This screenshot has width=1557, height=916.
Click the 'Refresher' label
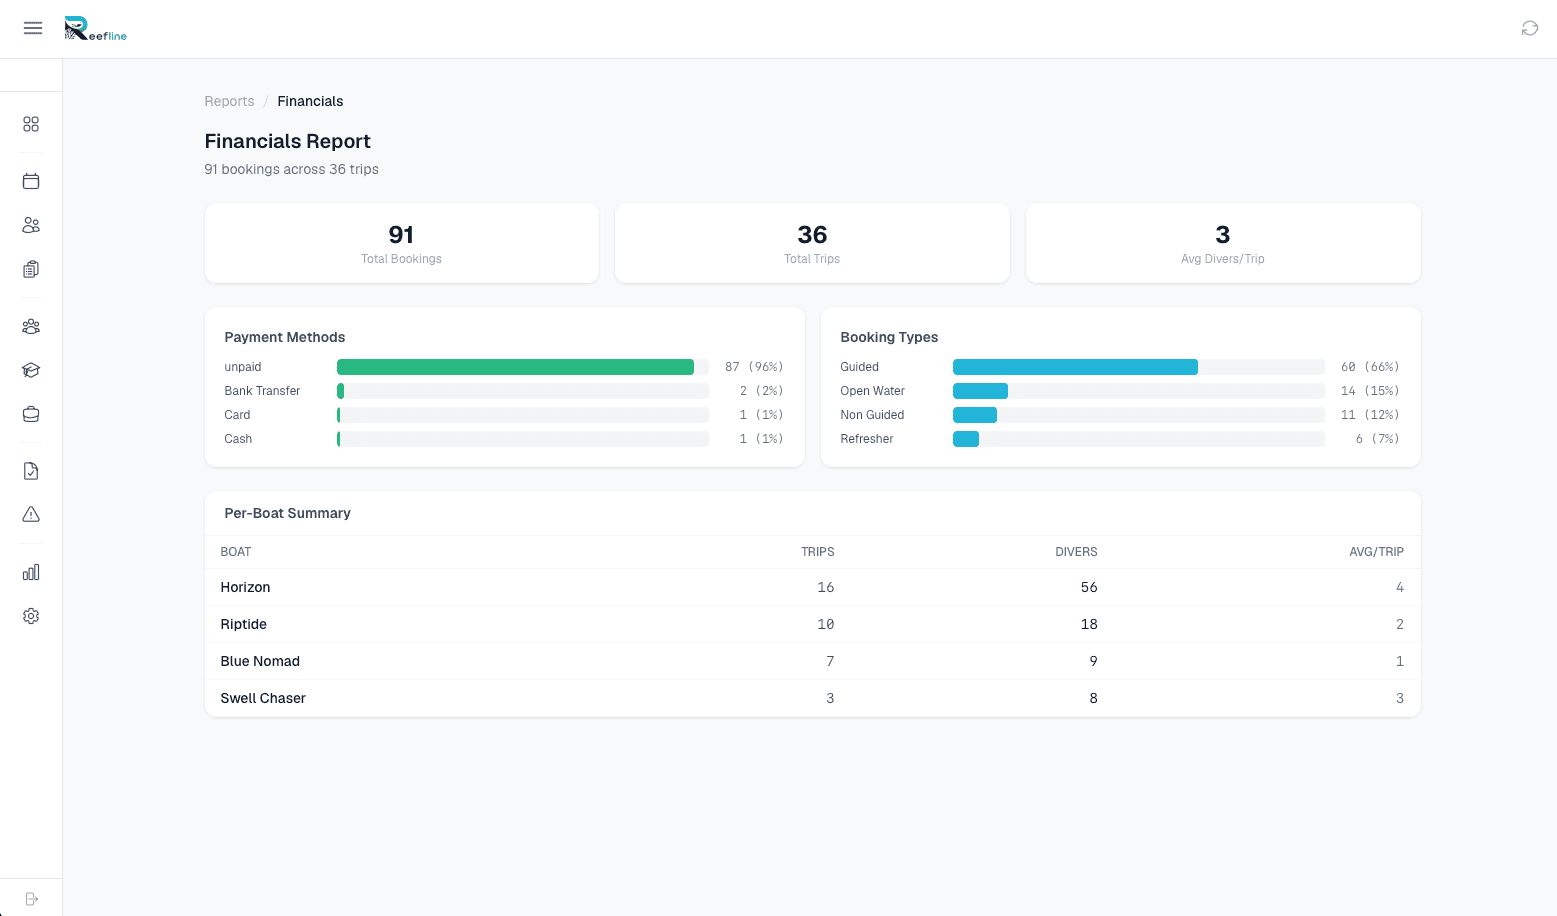tap(867, 439)
